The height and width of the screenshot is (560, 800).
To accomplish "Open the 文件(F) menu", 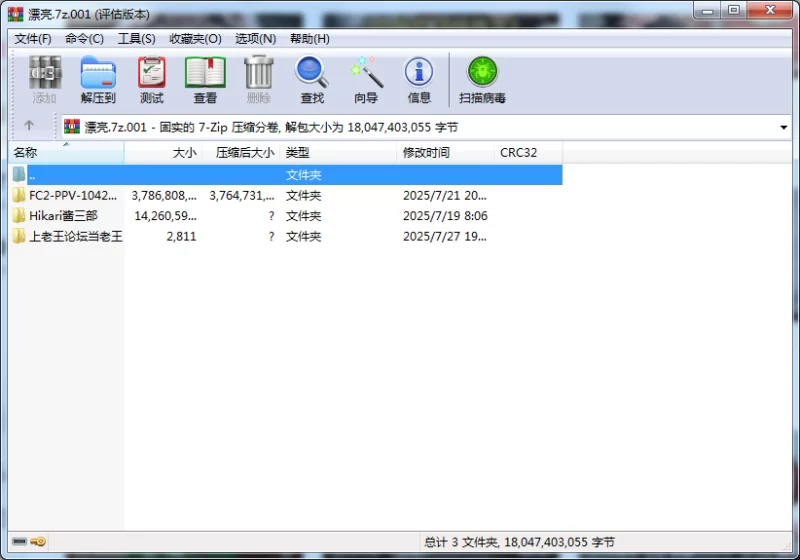I will [x=33, y=39].
